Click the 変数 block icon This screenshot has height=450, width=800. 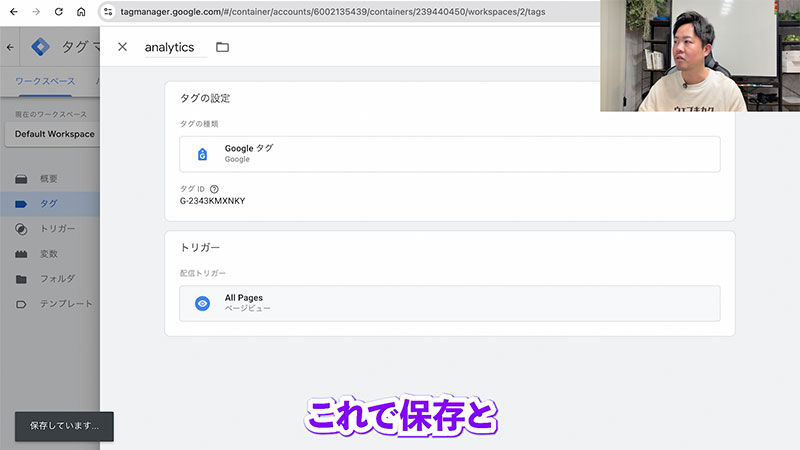tap(21, 254)
